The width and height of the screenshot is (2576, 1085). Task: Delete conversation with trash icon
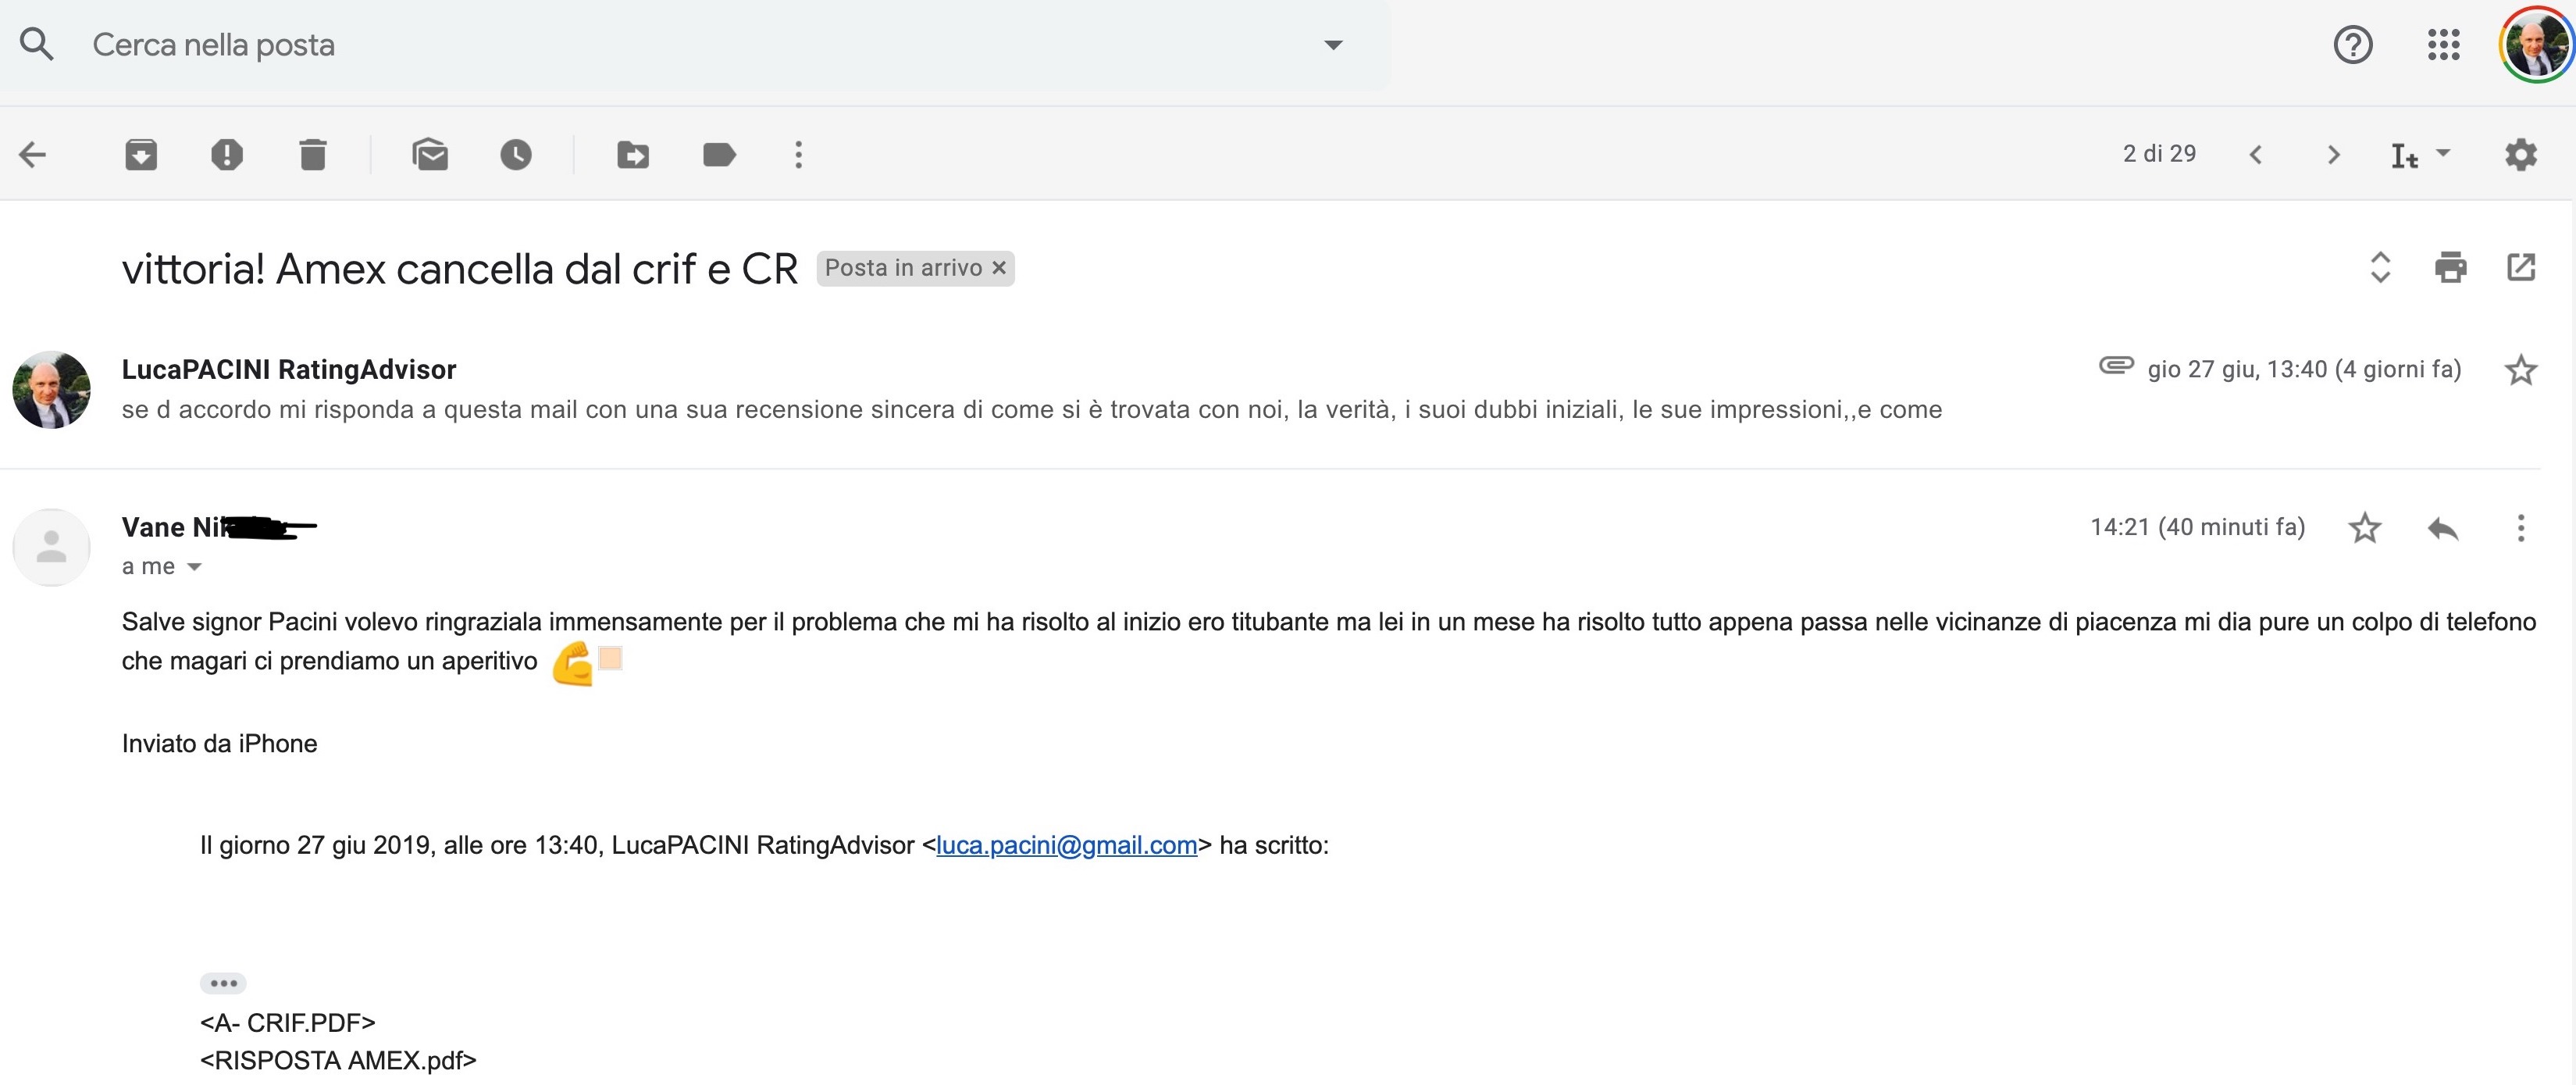click(x=313, y=155)
